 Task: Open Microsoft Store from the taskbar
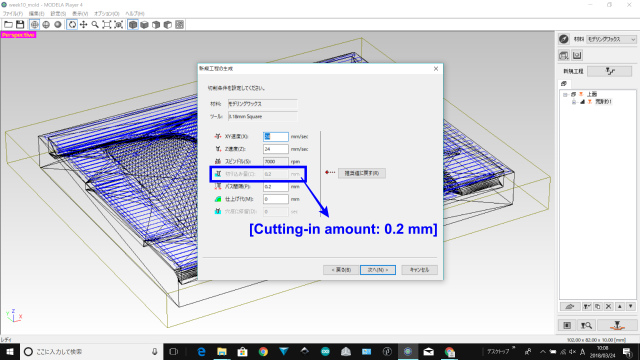[x=242, y=351]
